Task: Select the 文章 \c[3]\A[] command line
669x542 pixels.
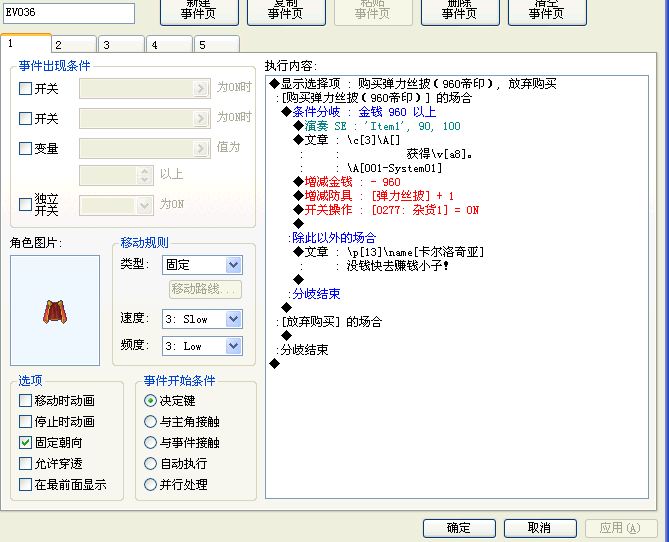Action: (x=347, y=140)
